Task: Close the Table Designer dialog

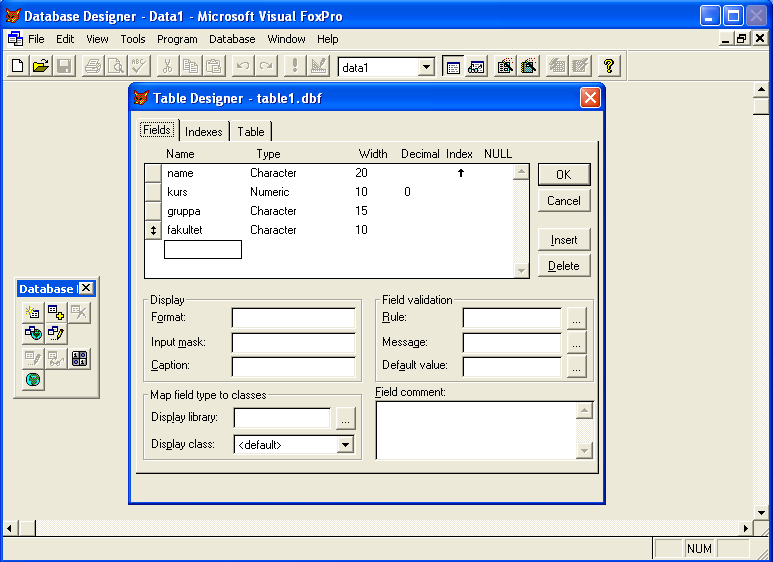Action: [x=590, y=98]
